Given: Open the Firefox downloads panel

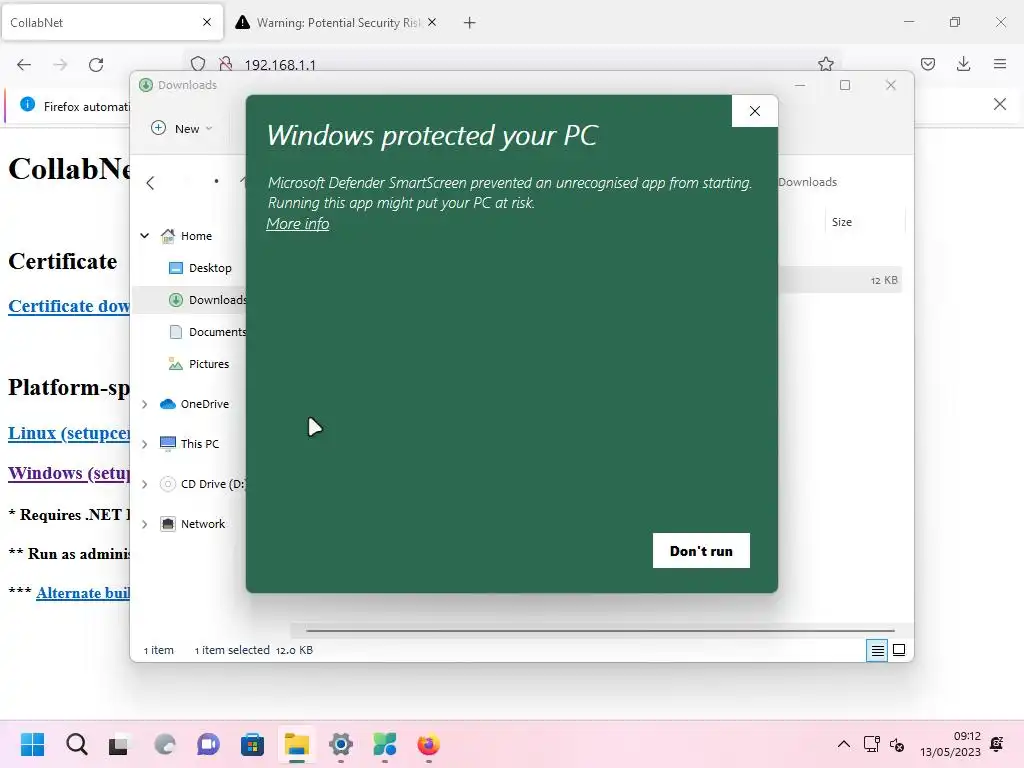Looking at the screenshot, I should pyautogui.click(x=963, y=64).
